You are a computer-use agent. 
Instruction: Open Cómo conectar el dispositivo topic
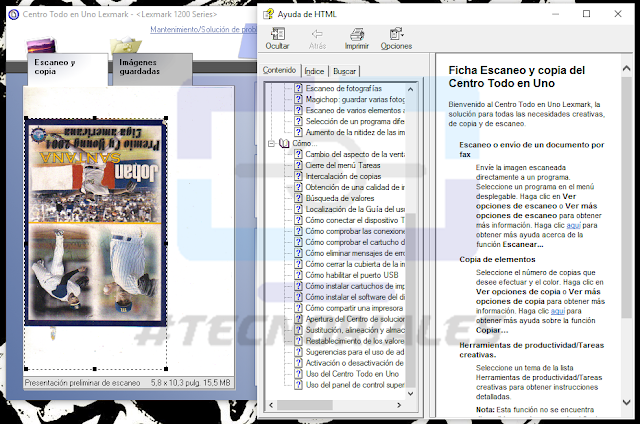(355, 220)
